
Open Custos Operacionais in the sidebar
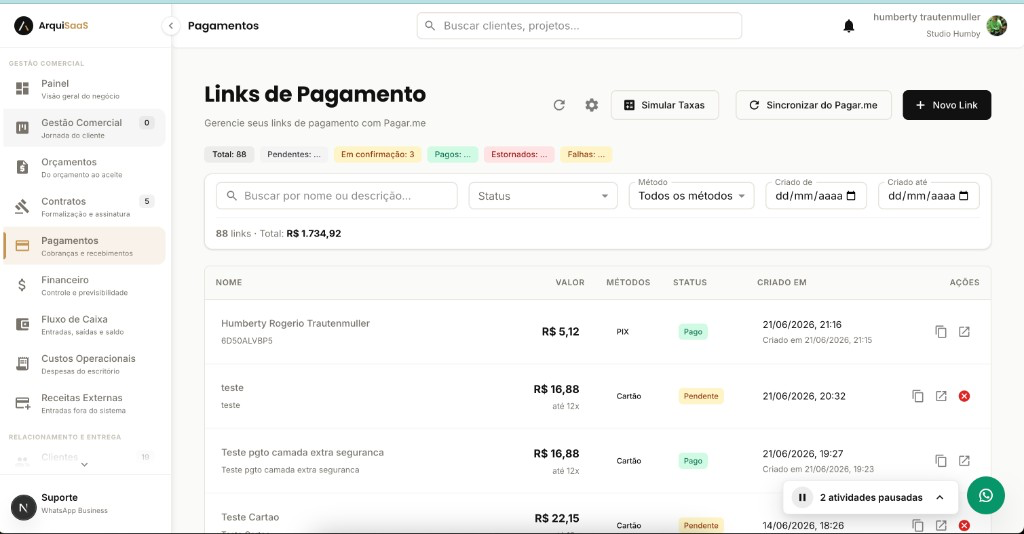pyautogui.click(x=84, y=364)
